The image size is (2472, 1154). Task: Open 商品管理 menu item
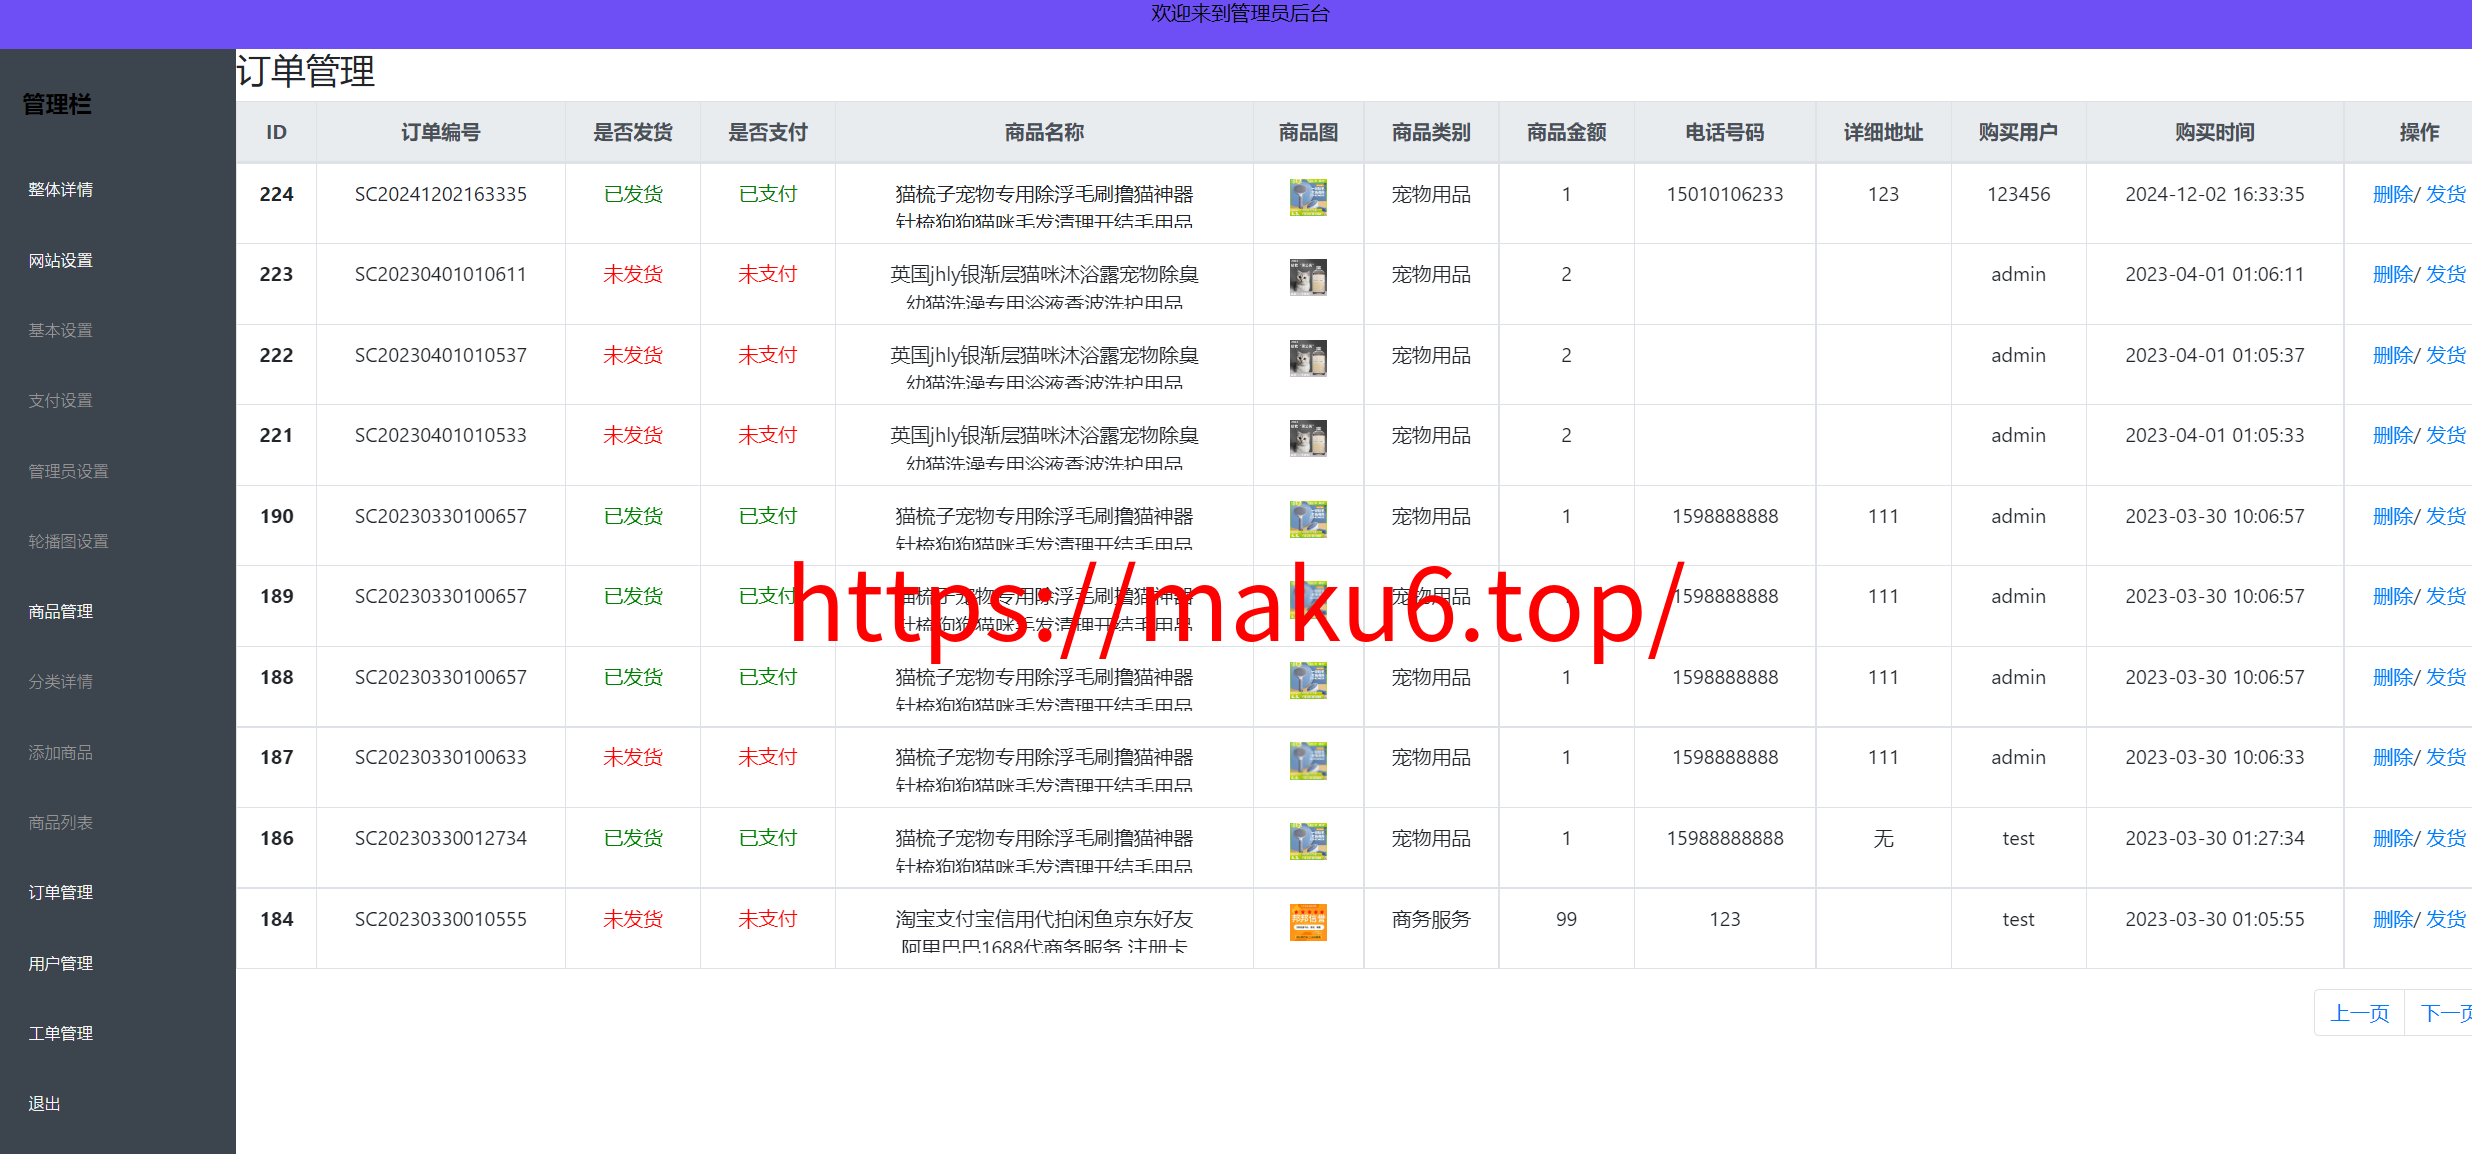pyautogui.click(x=60, y=611)
